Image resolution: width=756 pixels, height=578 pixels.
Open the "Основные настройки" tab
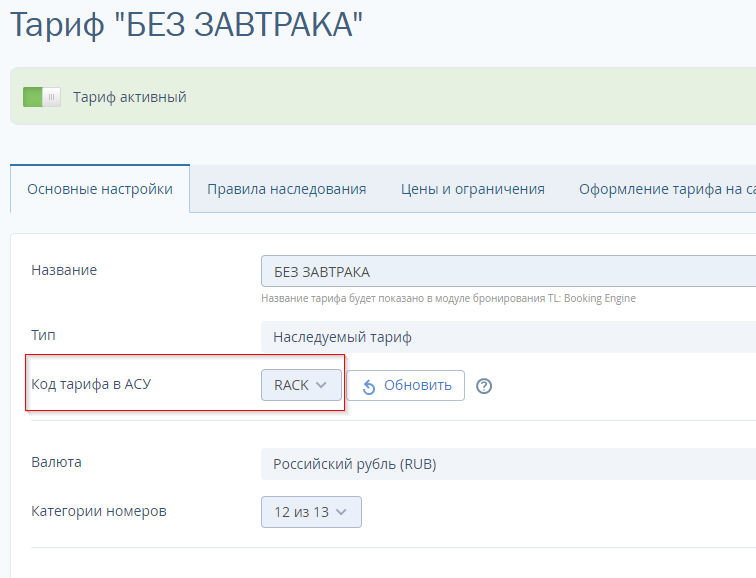point(100,189)
